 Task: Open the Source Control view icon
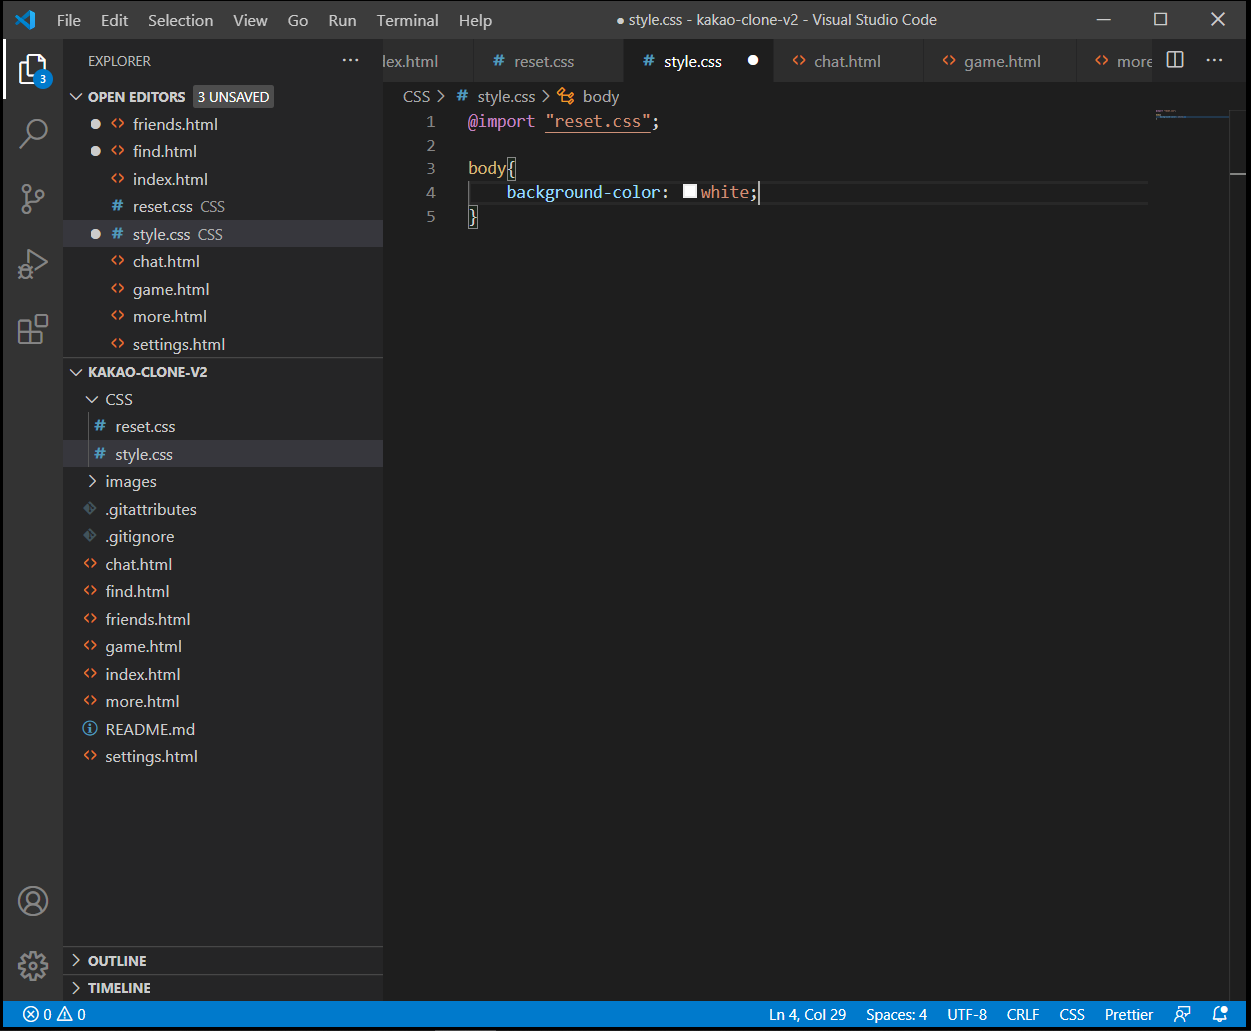pos(33,199)
